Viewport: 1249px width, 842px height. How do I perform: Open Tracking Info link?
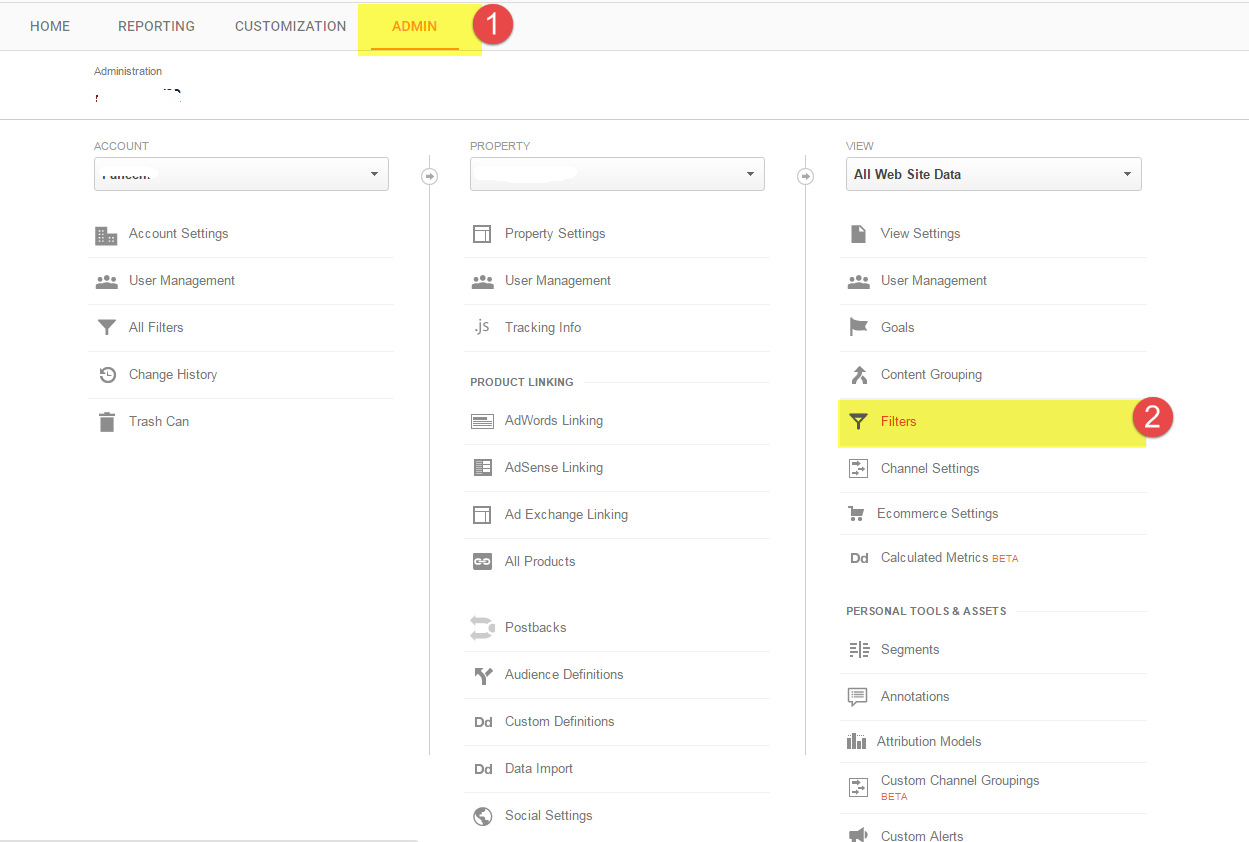click(543, 328)
